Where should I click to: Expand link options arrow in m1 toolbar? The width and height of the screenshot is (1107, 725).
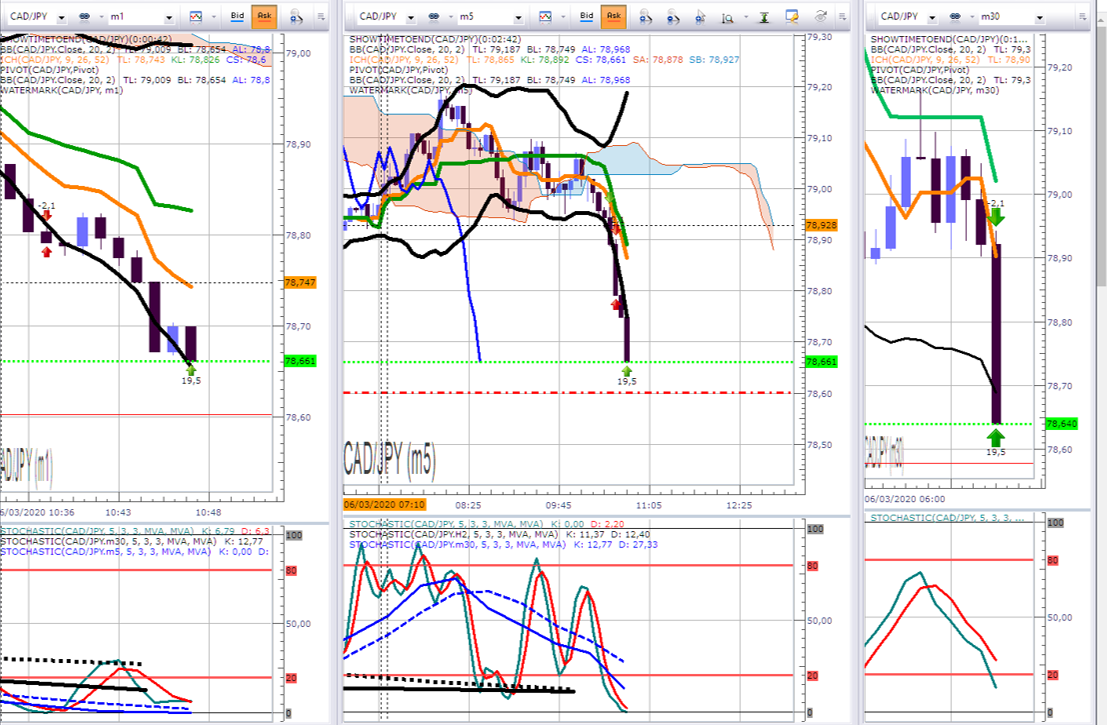point(100,16)
